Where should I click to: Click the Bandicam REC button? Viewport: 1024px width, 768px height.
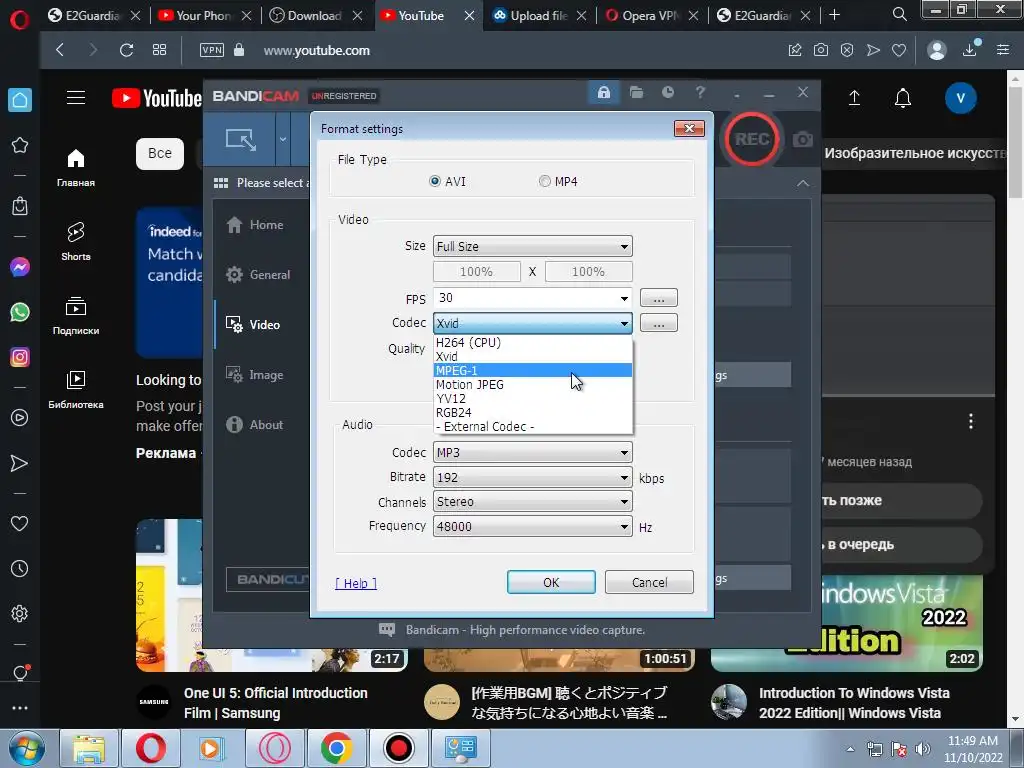[x=752, y=139]
